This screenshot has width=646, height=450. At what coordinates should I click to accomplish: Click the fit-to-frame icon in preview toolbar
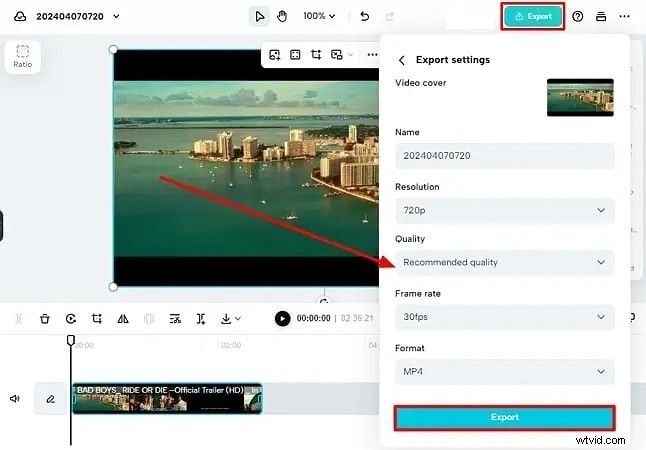pyautogui.click(x=295, y=55)
